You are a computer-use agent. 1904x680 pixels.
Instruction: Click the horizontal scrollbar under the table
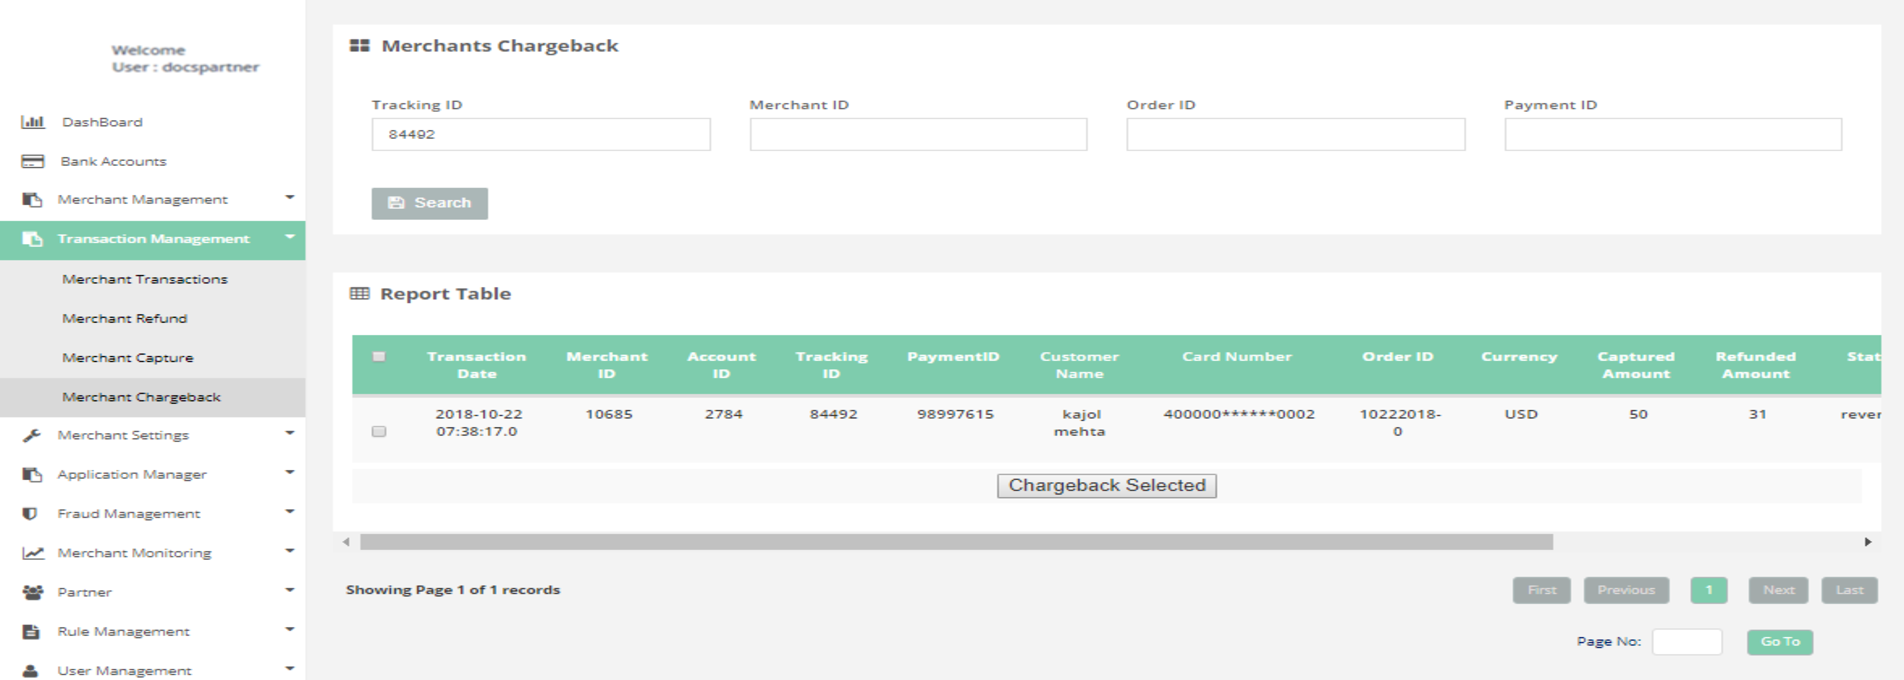point(955,542)
